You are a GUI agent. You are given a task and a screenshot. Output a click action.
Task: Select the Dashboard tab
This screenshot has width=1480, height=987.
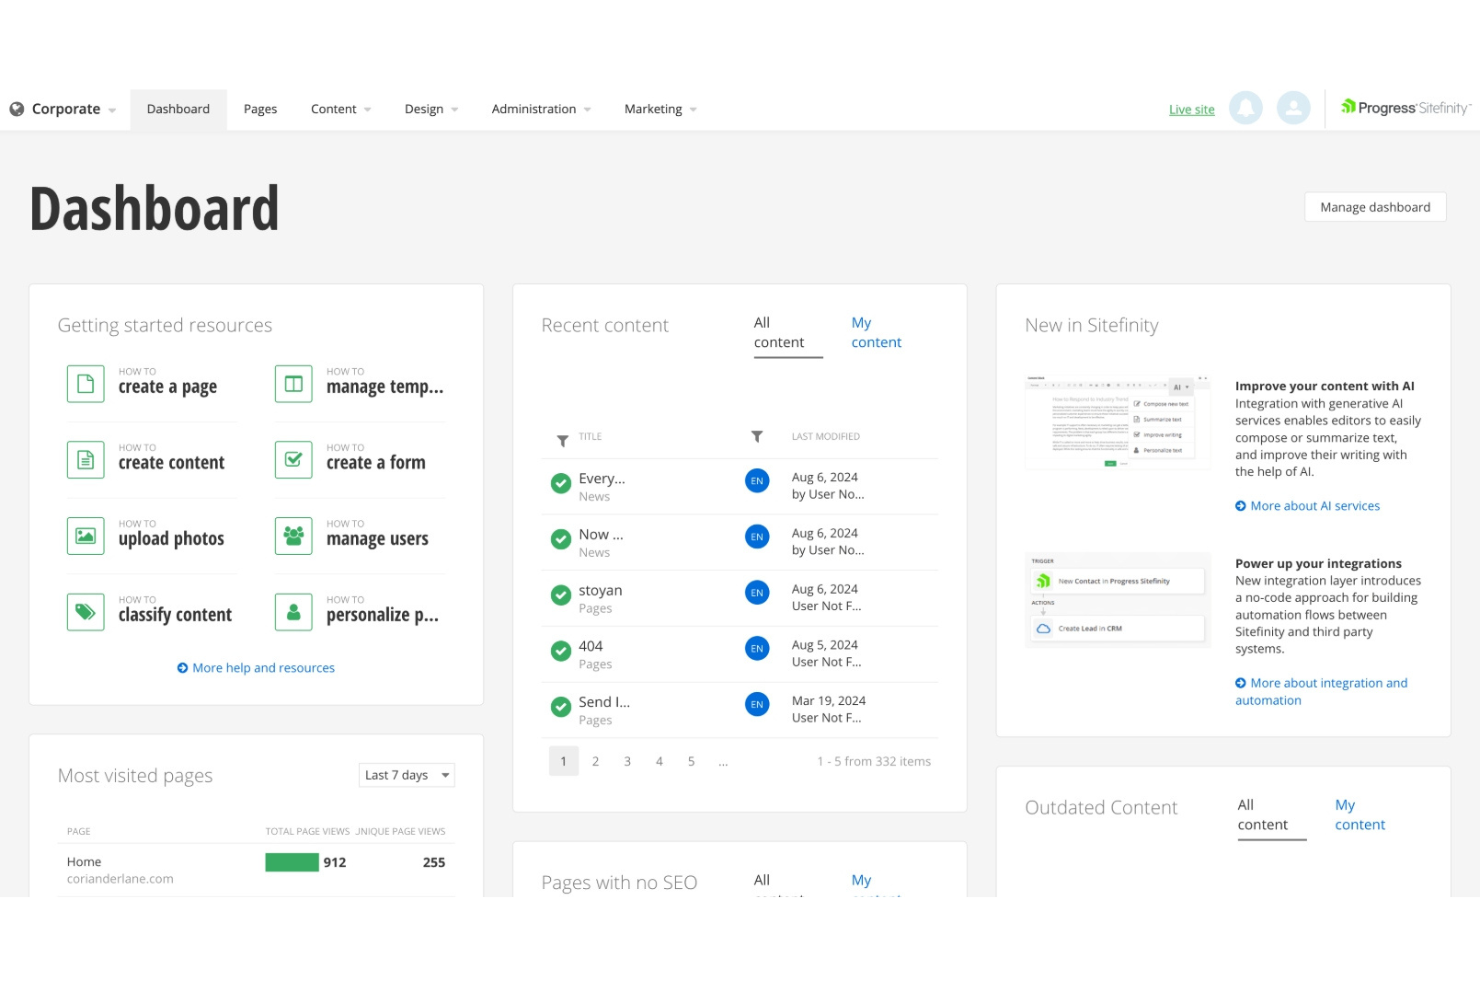pos(178,109)
